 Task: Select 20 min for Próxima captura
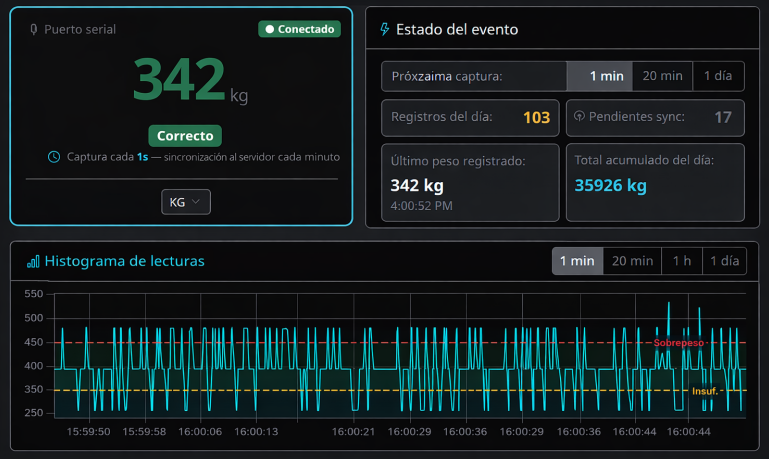coord(663,76)
